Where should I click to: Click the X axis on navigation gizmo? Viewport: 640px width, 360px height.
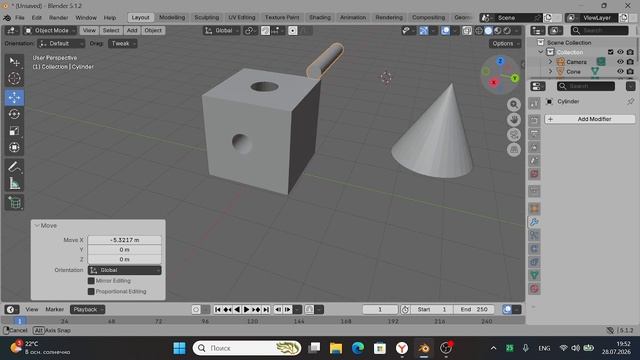(493, 82)
